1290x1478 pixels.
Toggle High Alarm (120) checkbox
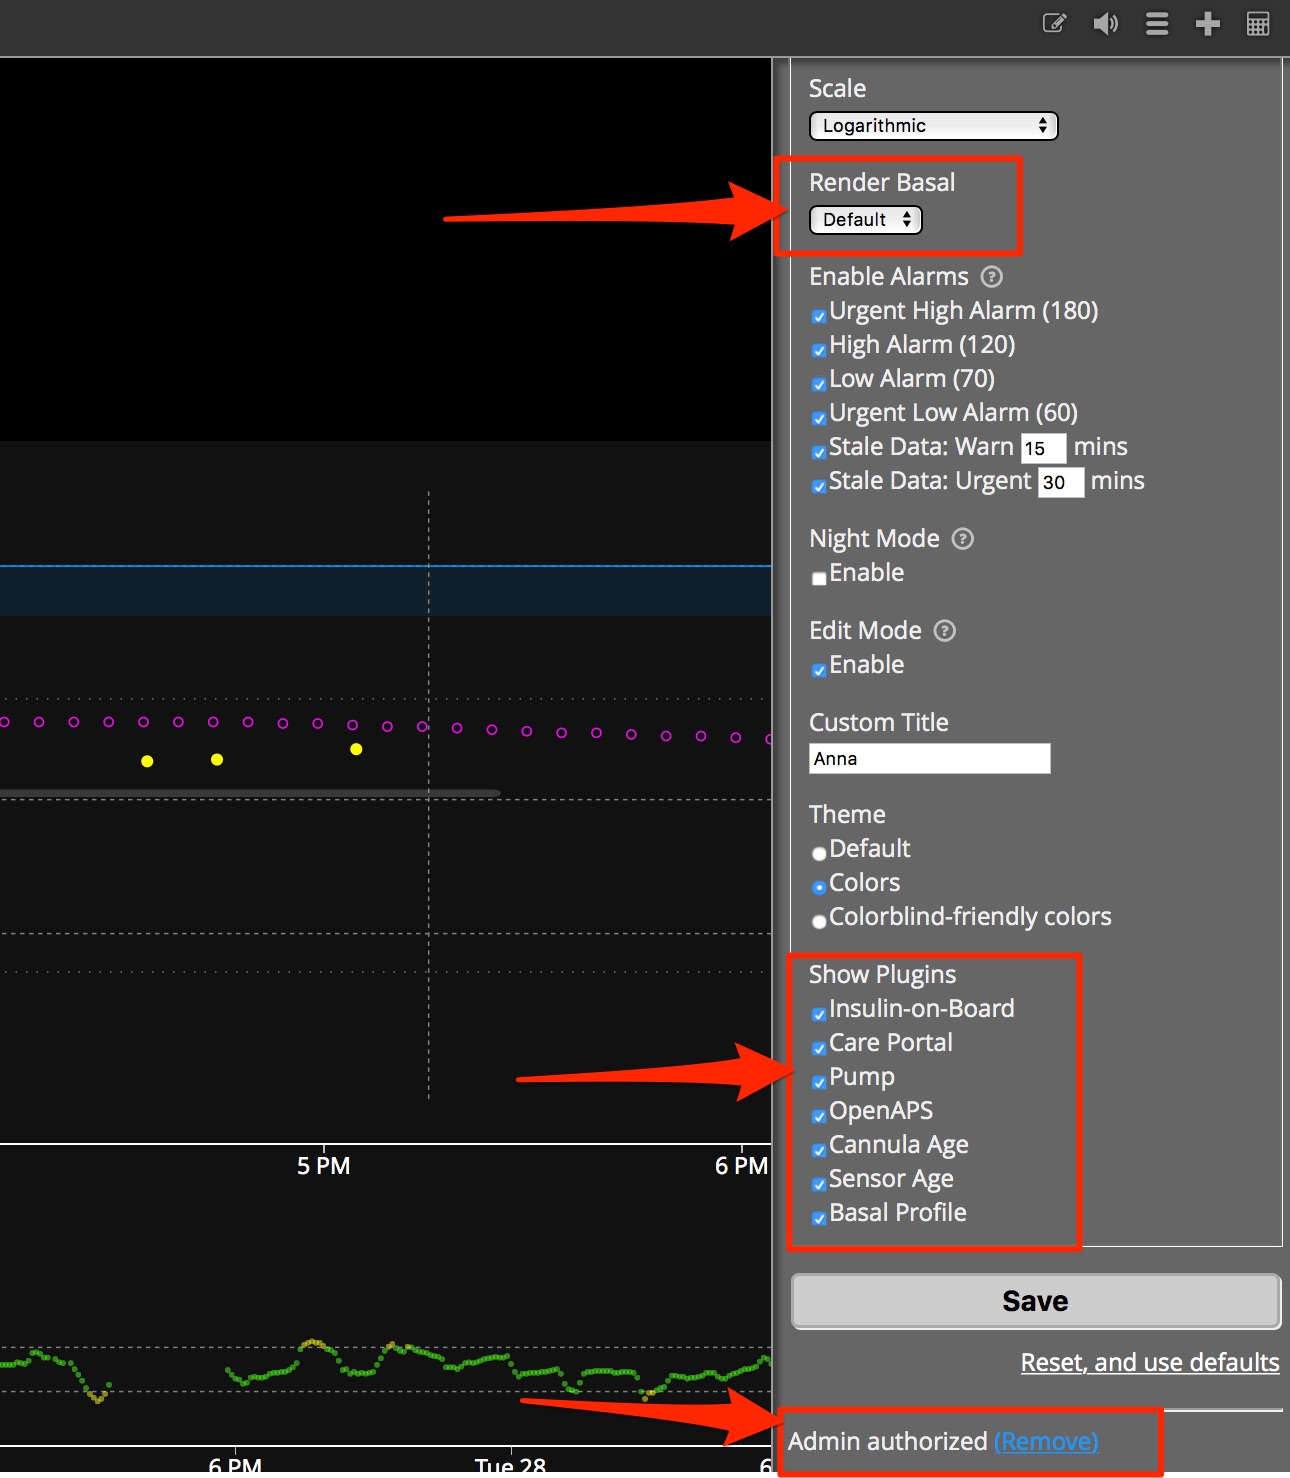click(819, 350)
